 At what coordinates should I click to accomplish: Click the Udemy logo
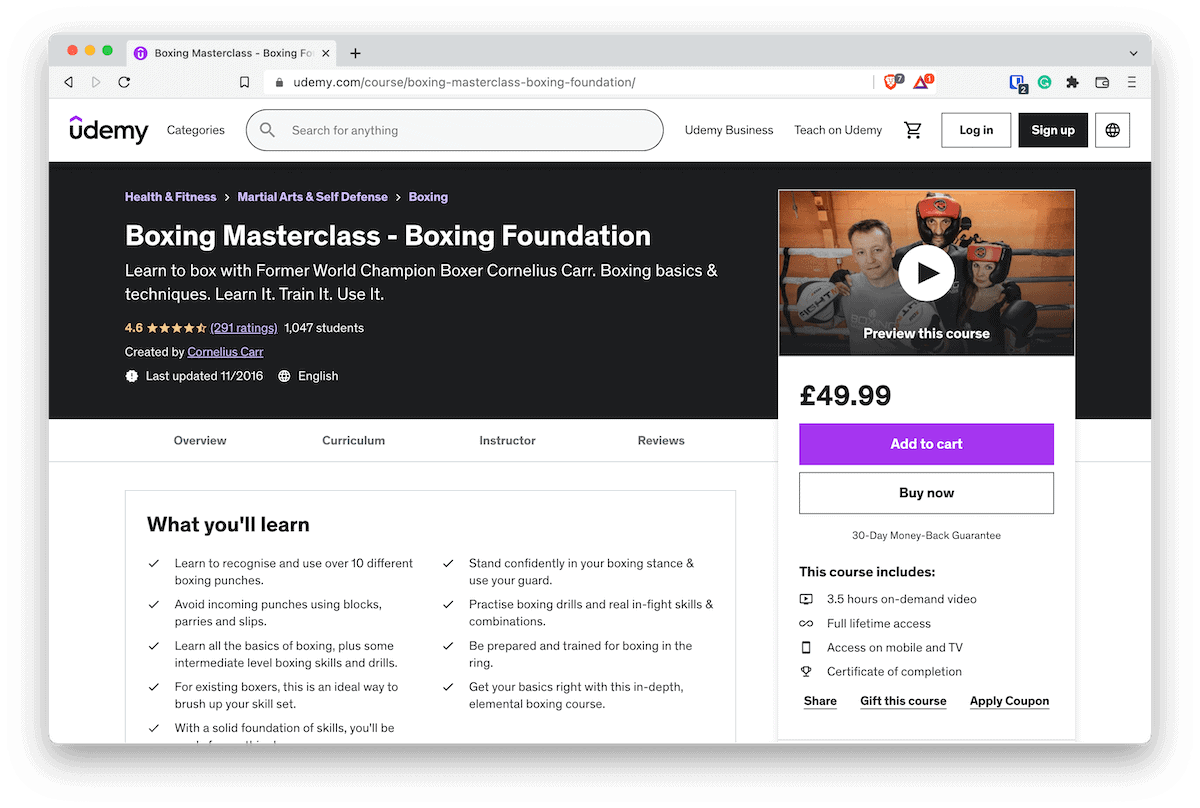click(108, 130)
